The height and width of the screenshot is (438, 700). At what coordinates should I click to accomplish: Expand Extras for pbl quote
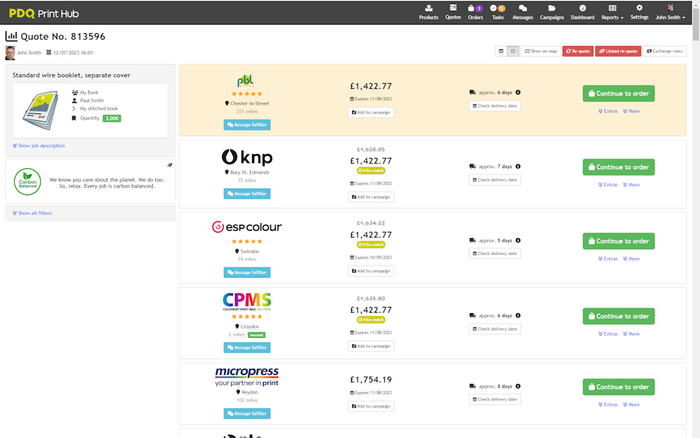[x=608, y=111]
